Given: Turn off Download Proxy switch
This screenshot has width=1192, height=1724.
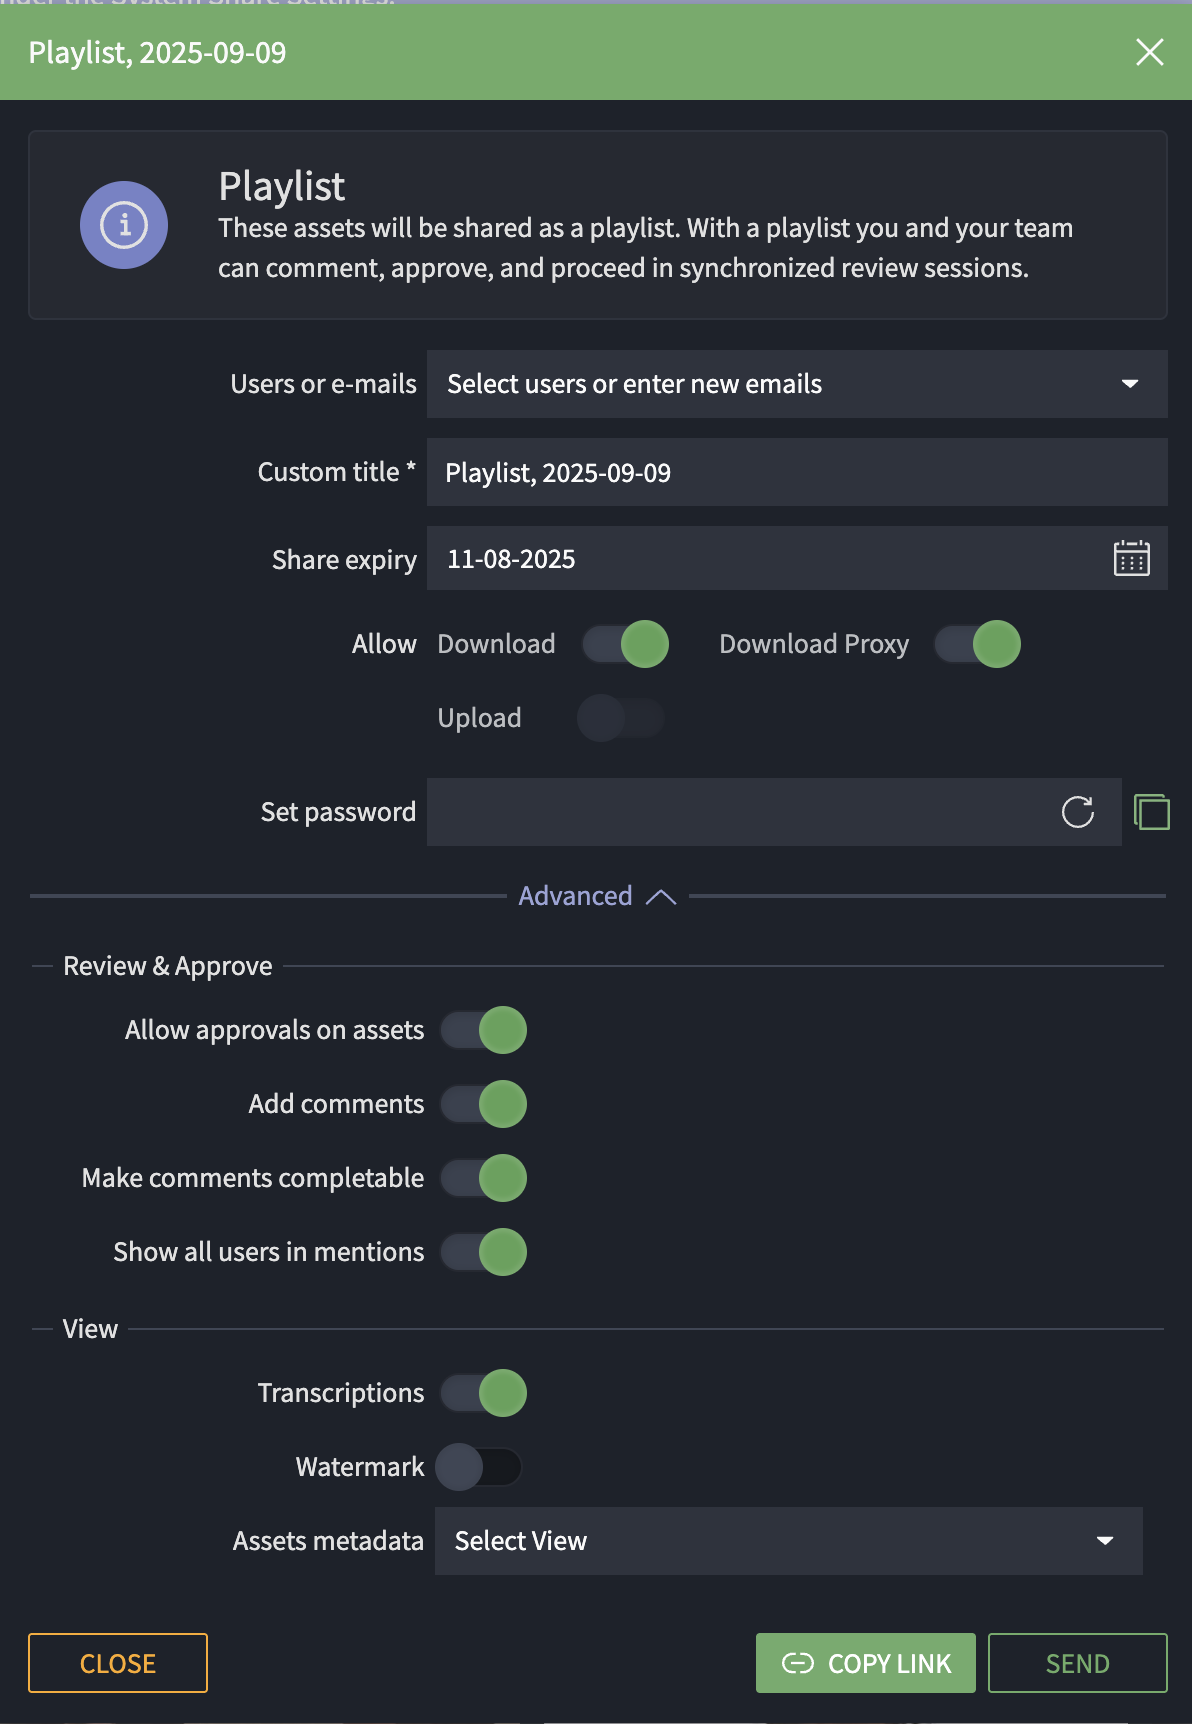Looking at the screenshot, I should [977, 644].
